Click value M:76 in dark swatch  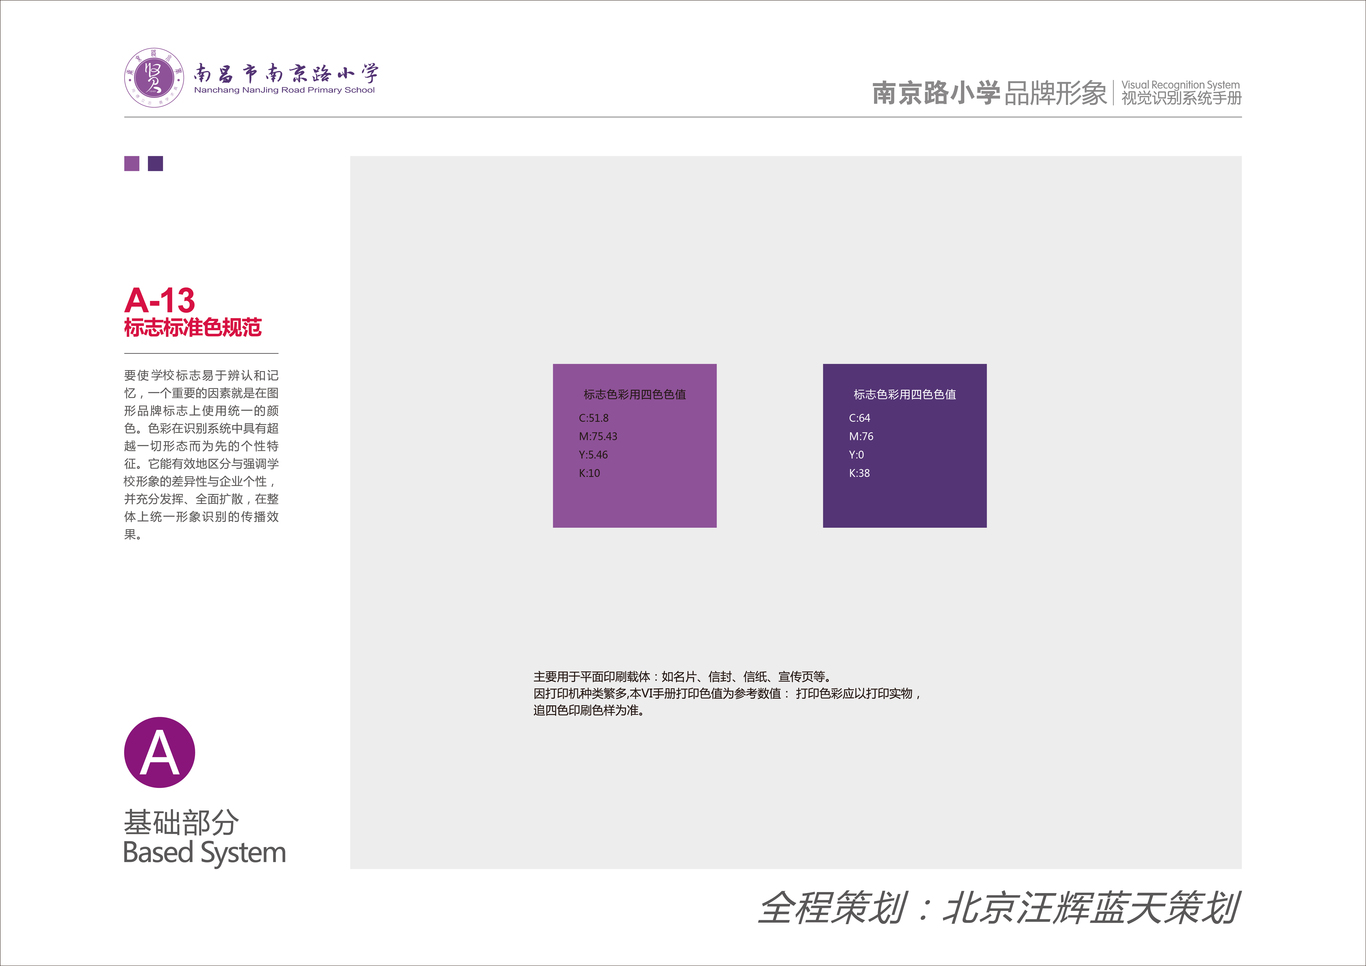(861, 437)
